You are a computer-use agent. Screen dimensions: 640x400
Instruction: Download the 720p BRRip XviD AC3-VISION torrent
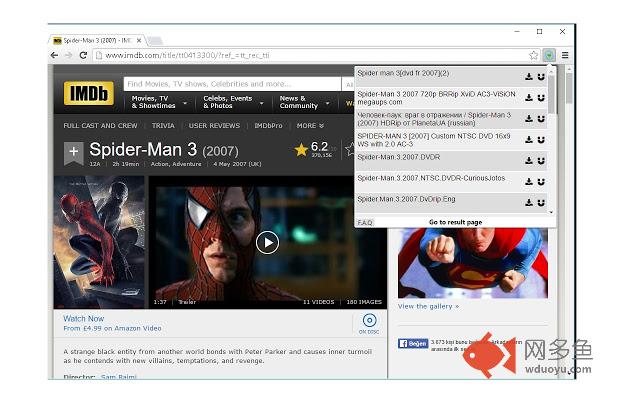(529, 98)
